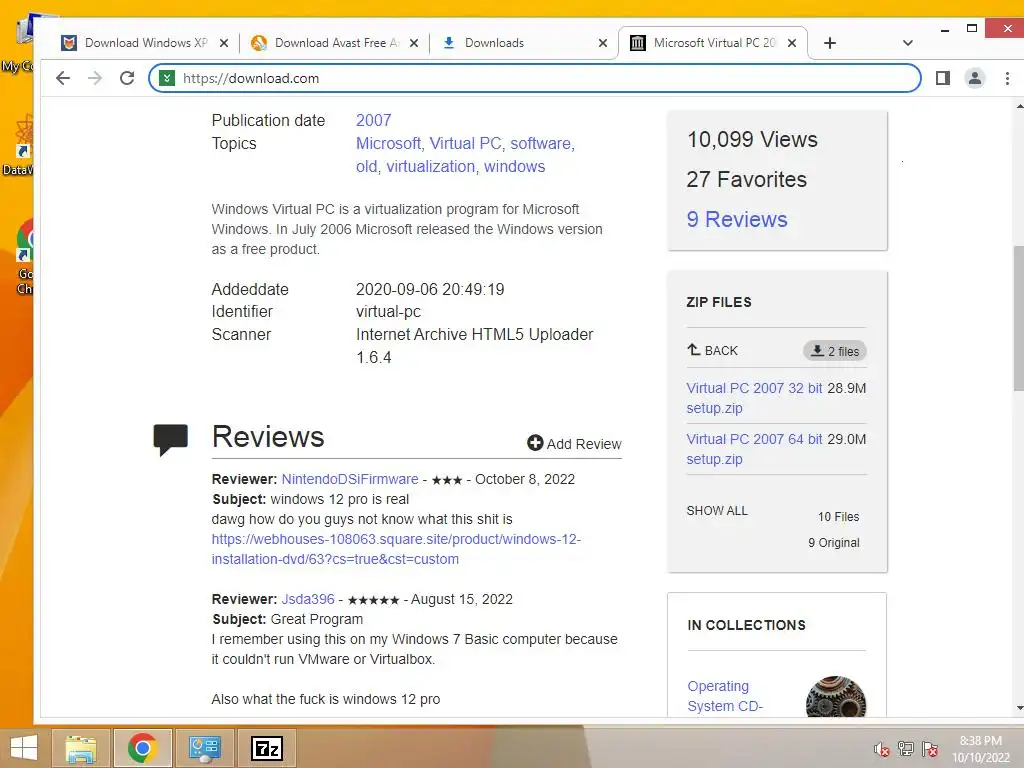Open the software topic link
This screenshot has height=768, width=1024.
click(540, 144)
